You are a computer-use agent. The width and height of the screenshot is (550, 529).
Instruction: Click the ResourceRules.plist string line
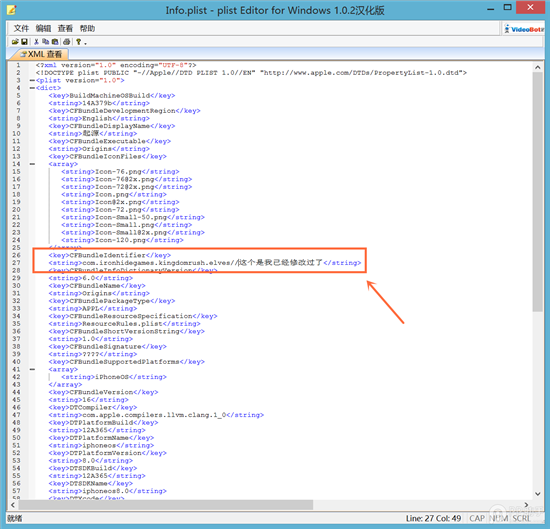125,324
